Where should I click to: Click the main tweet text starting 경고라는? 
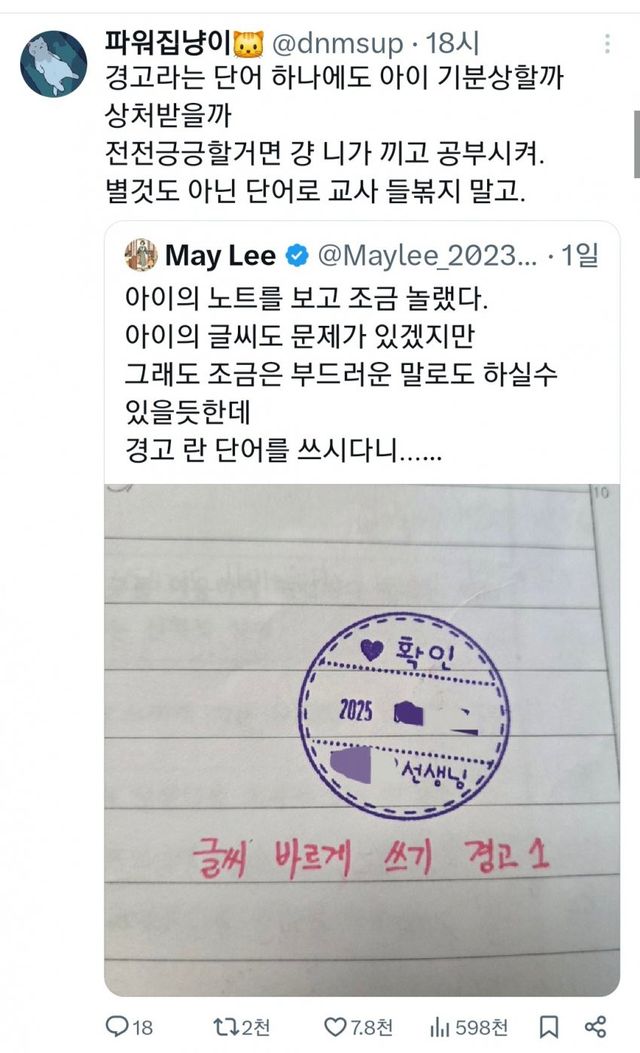point(334,134)
